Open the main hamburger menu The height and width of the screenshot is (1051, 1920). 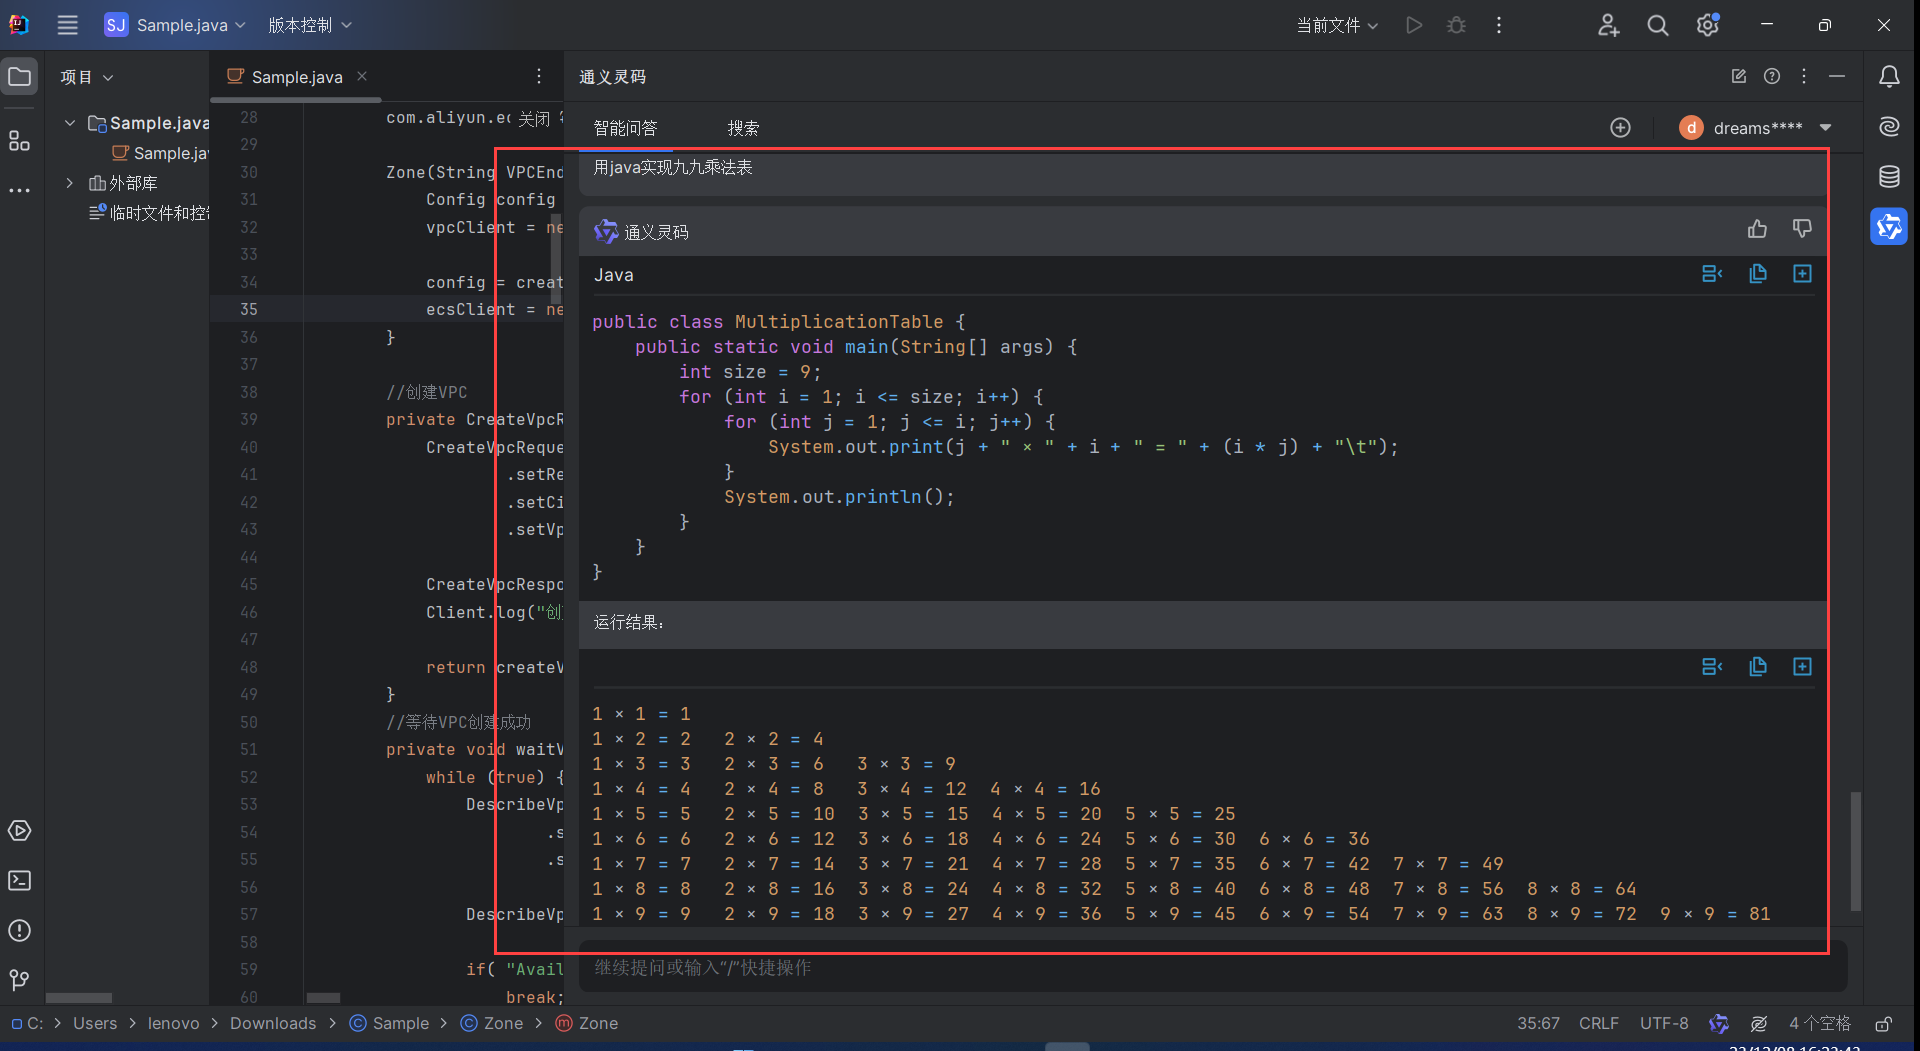click(67, 25)
